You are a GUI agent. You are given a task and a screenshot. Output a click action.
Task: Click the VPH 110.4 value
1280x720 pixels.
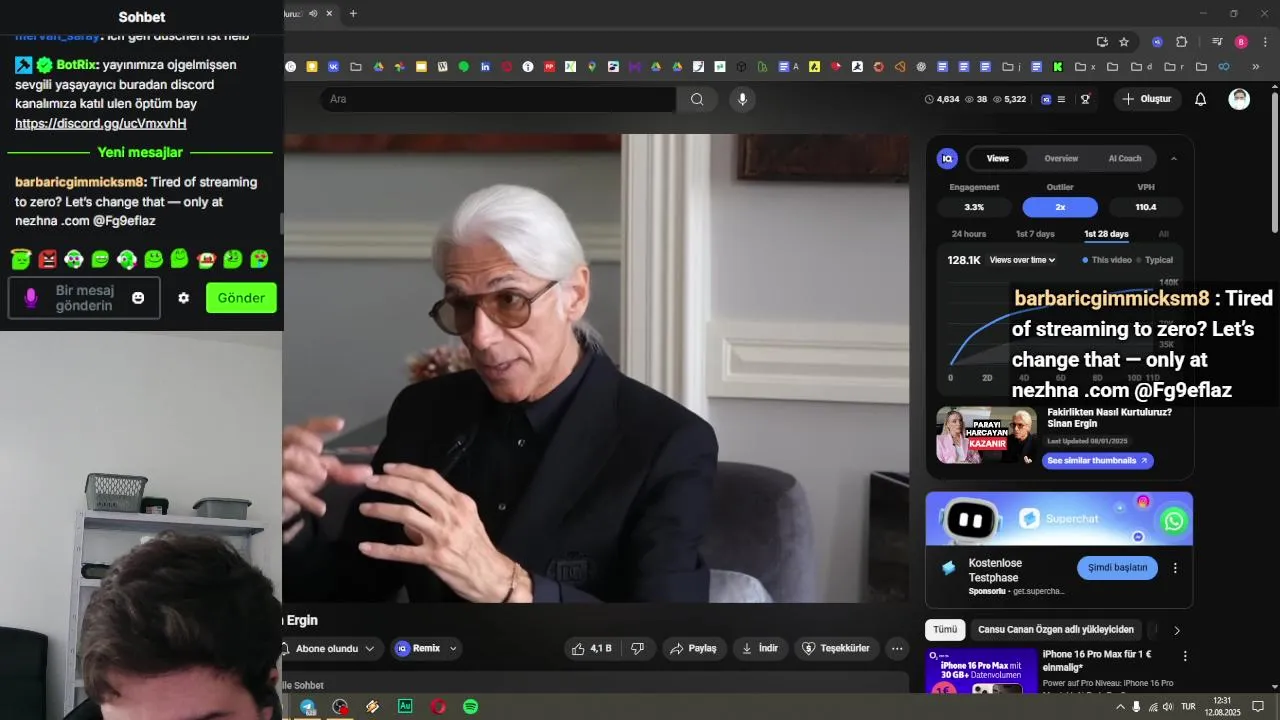click(x=1146, y=207)
